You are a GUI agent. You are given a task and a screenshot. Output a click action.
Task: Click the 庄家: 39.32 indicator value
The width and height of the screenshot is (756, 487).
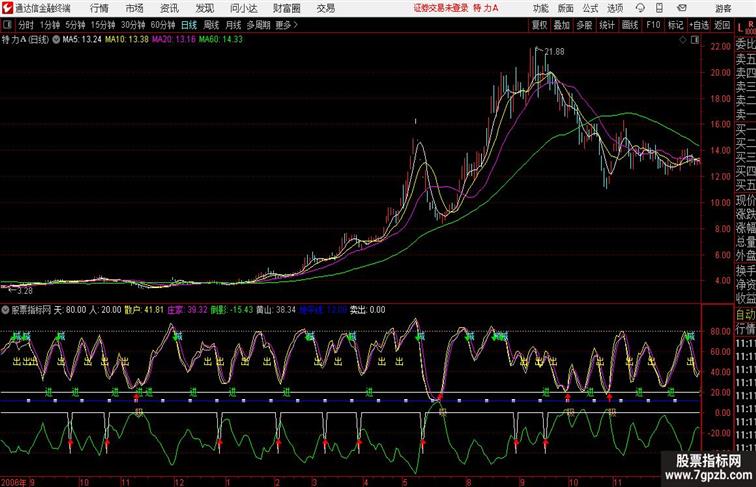click(x=187, y=310)
